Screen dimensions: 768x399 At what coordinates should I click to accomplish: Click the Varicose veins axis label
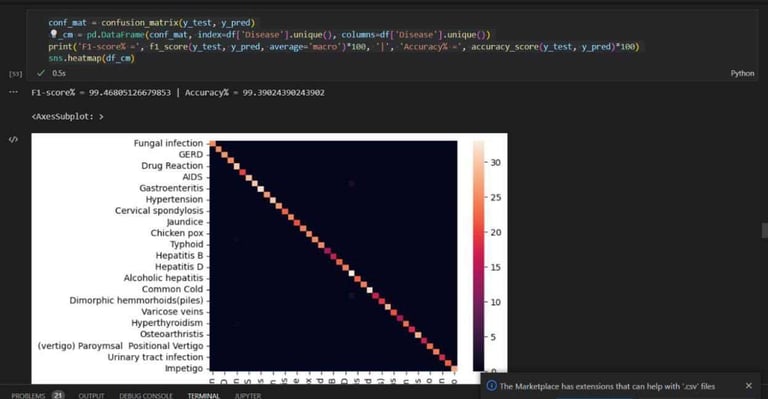pos(172,311)
